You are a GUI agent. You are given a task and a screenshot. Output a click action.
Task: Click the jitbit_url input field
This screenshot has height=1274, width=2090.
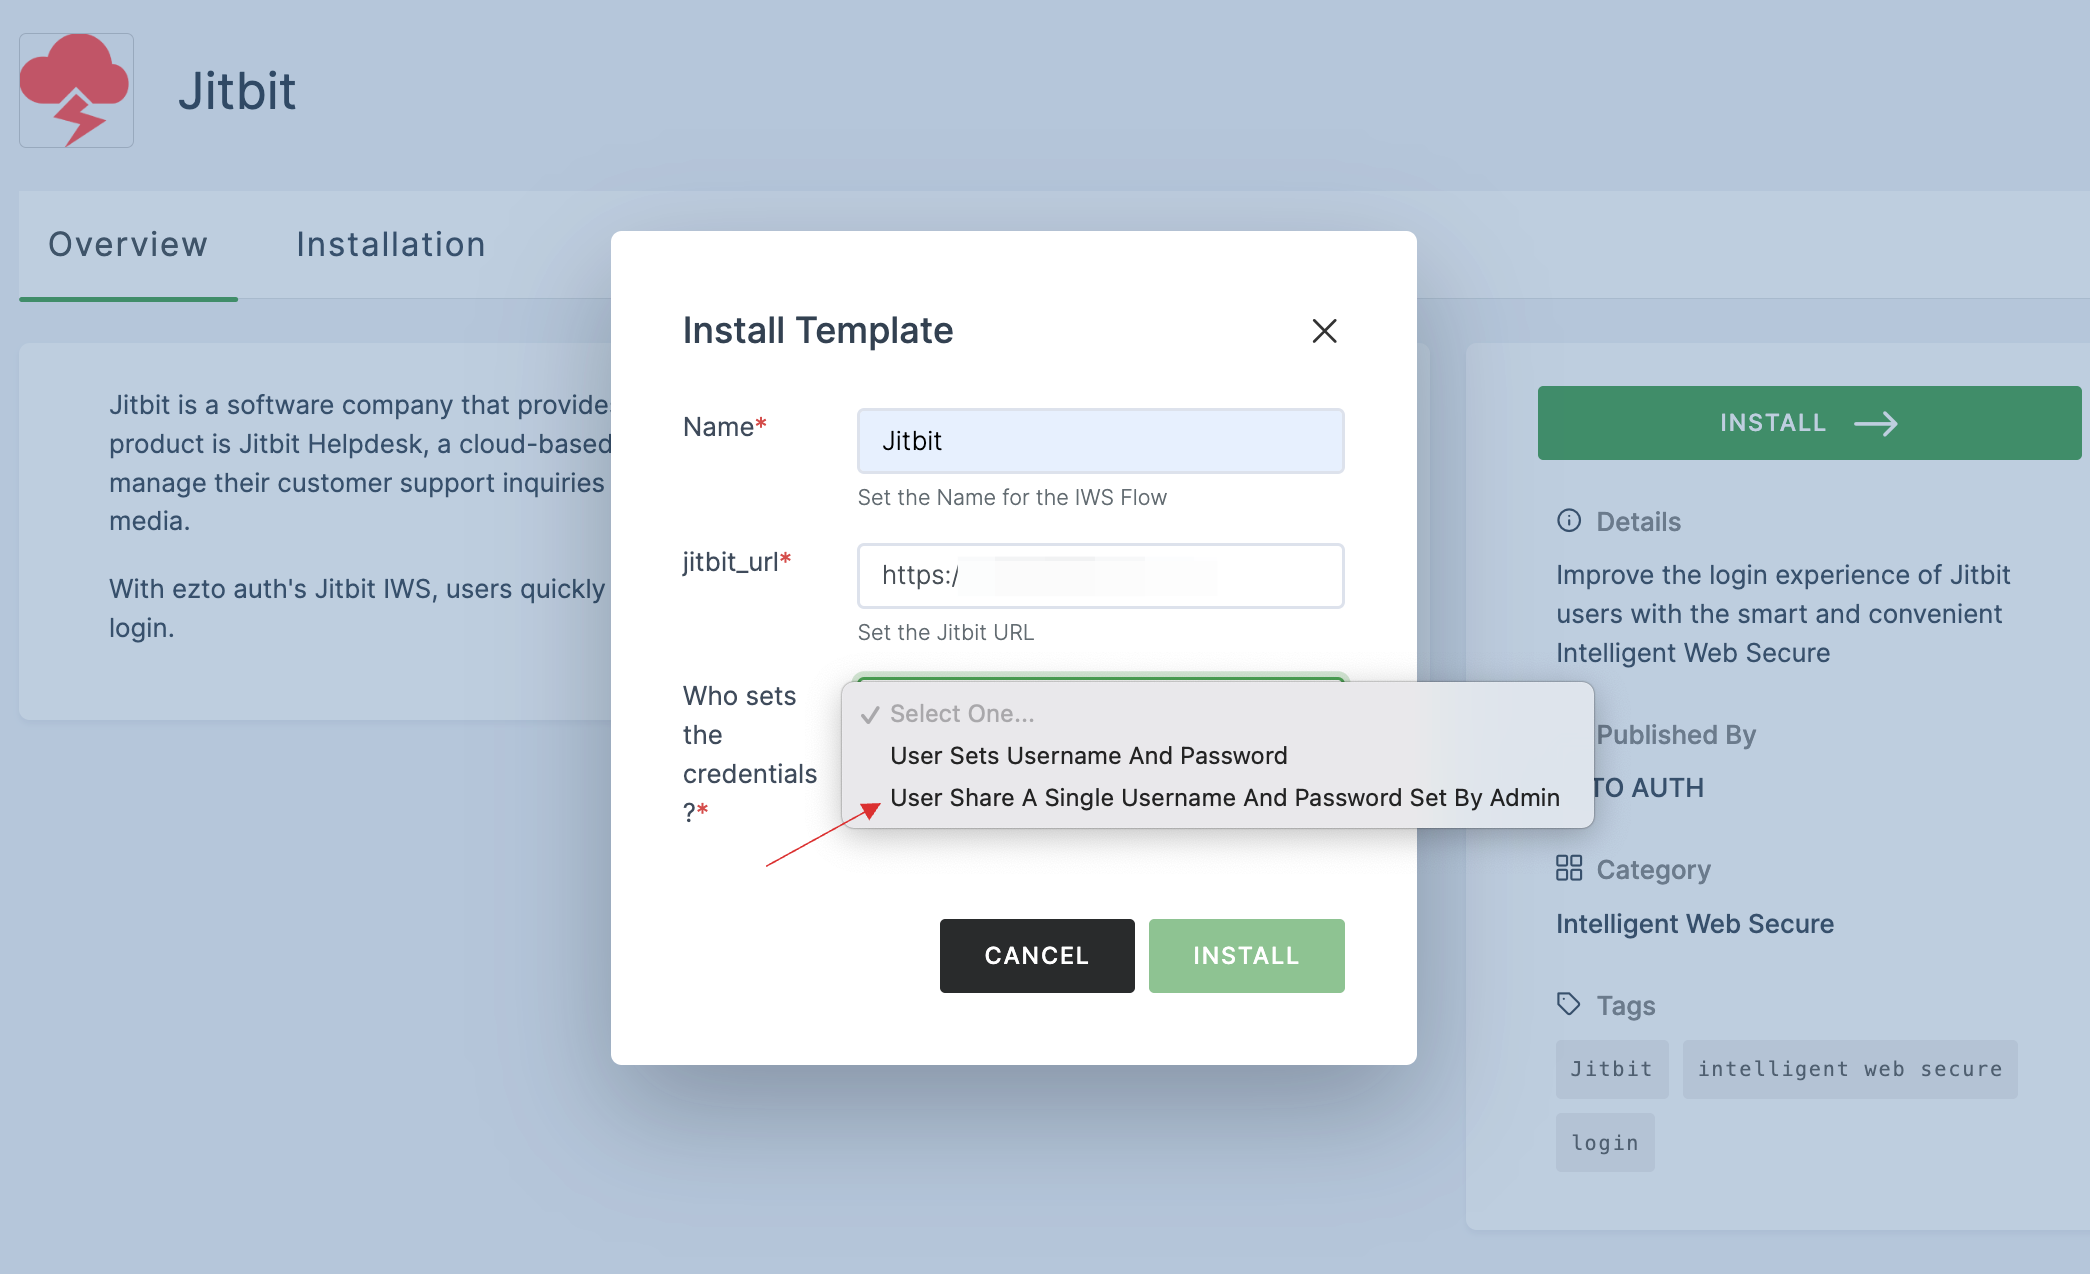1100,575
